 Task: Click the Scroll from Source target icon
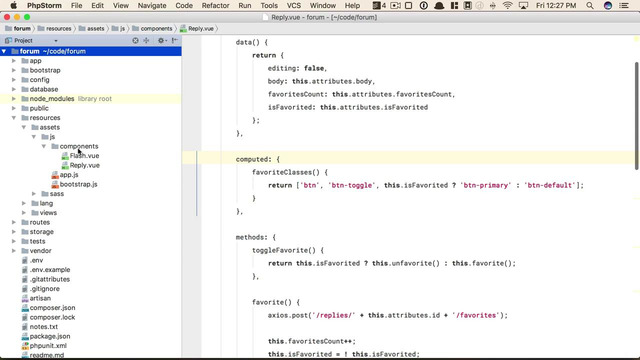pos(135,40)
